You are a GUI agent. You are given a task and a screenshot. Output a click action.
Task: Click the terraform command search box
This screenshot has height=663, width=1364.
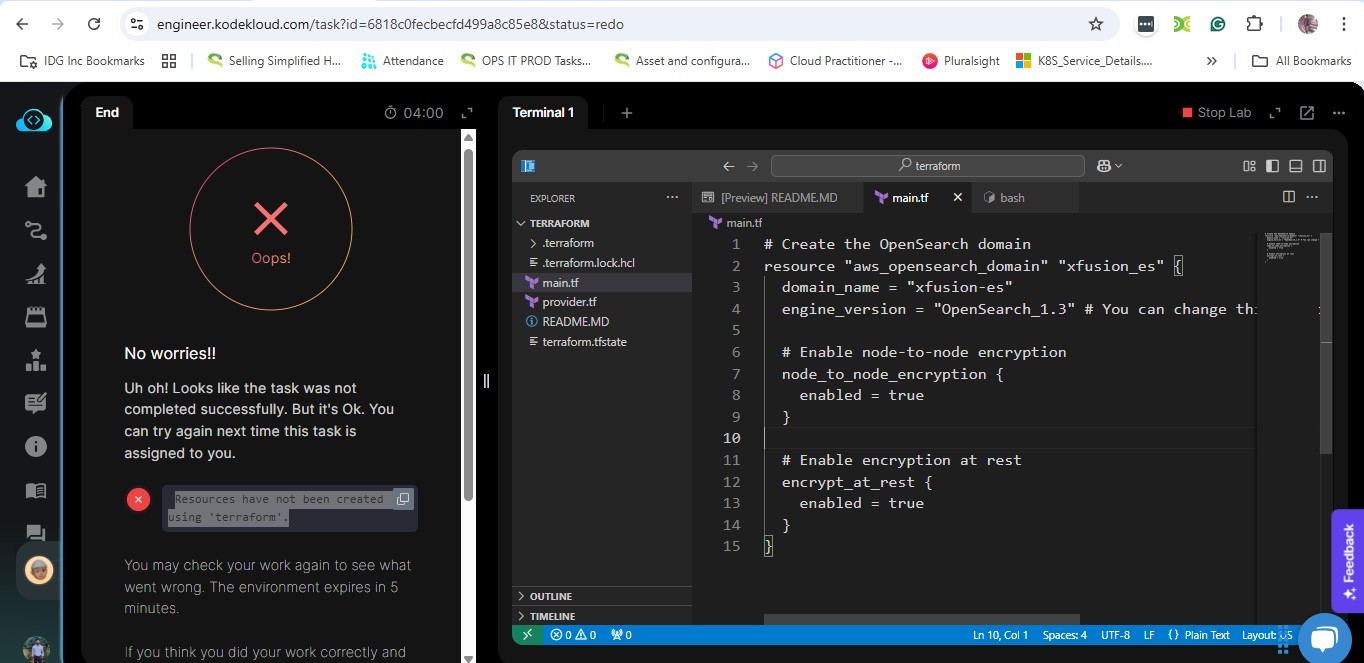click(928, 166)
